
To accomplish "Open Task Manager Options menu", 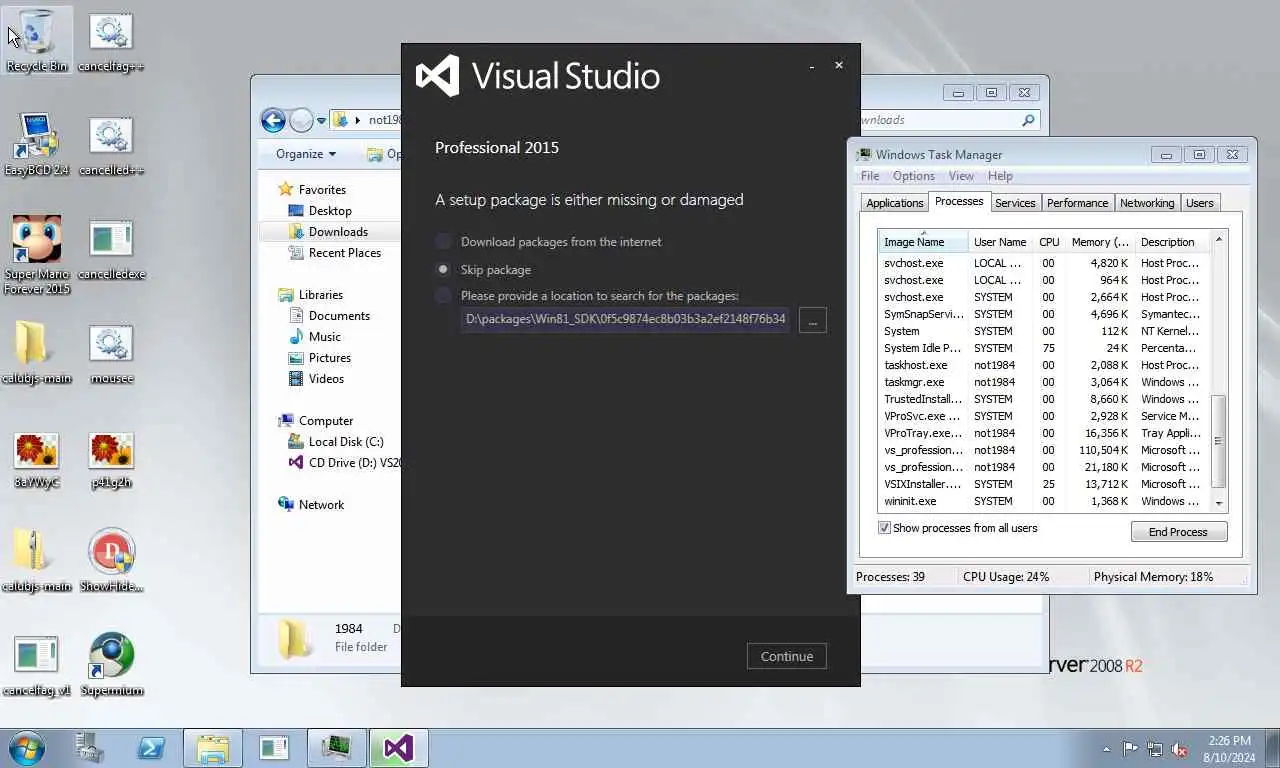I will 913,176.
